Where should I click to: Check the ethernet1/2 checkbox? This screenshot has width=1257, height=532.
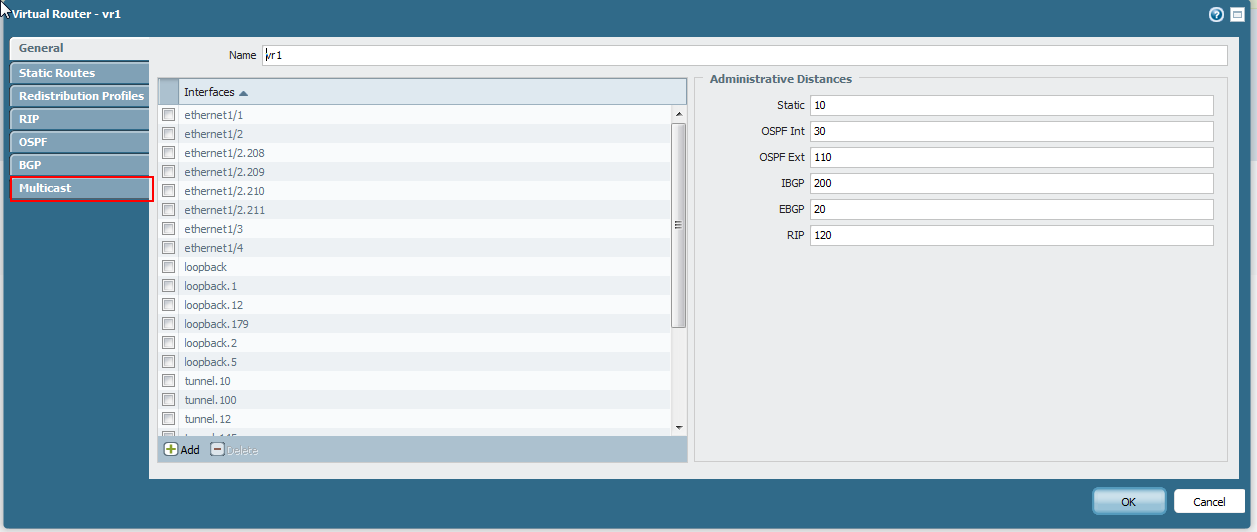[168, 134]
